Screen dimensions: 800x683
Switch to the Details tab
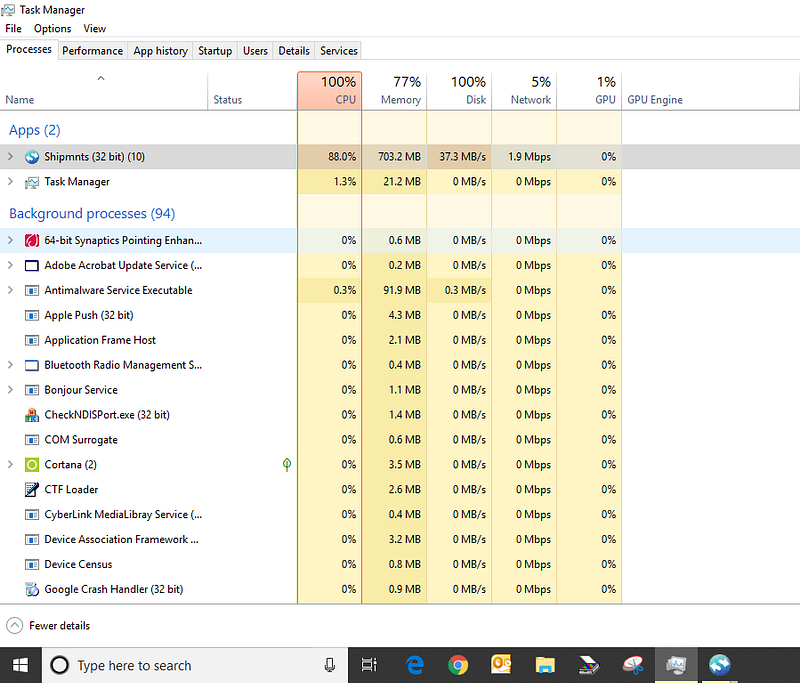click(x=294, y=51)
